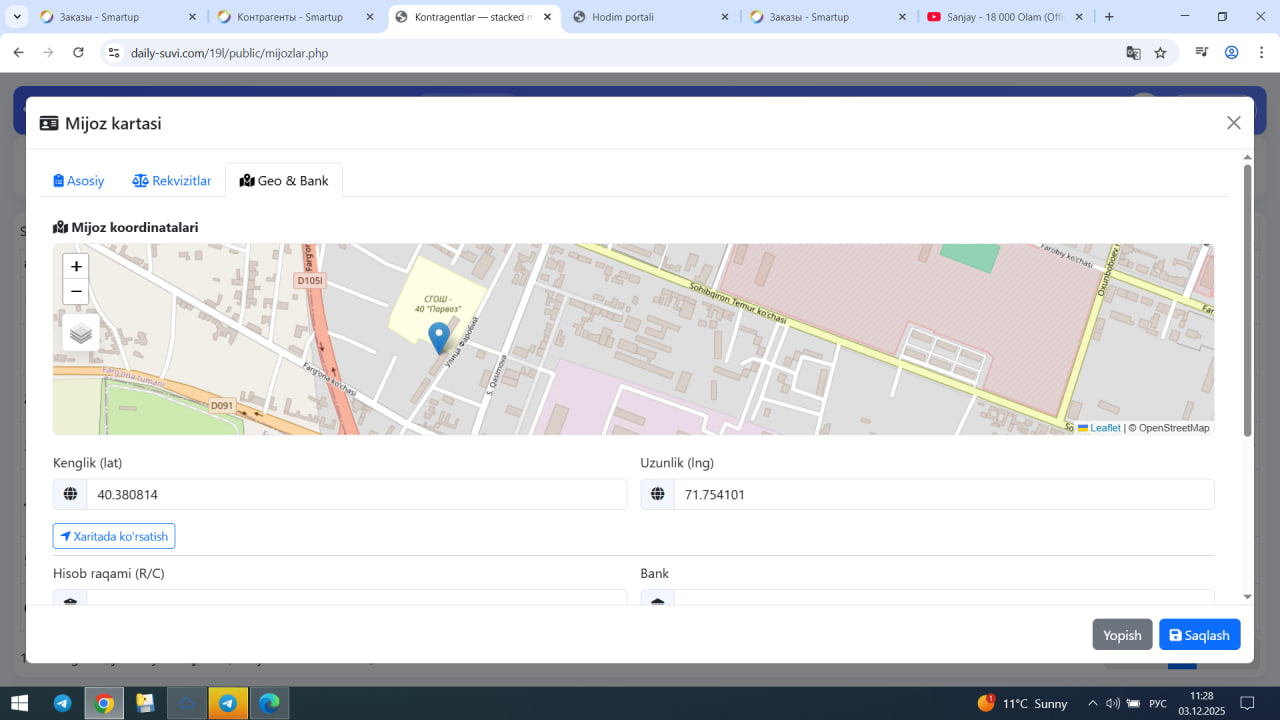Close the Mijoz kartasi dialog with X
The image size is (1280, 720).
[x=1233, y=123]
